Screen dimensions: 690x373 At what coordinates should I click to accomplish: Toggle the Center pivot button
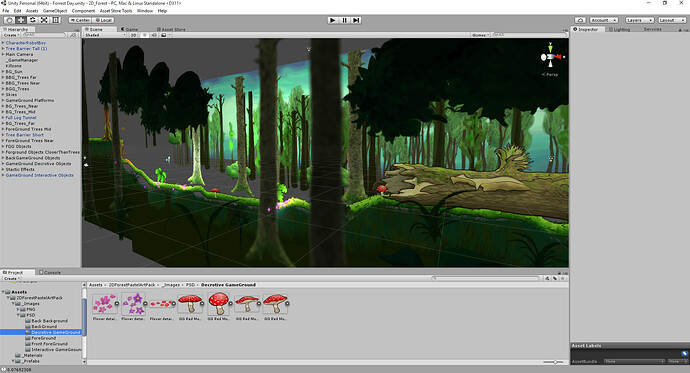80,20
